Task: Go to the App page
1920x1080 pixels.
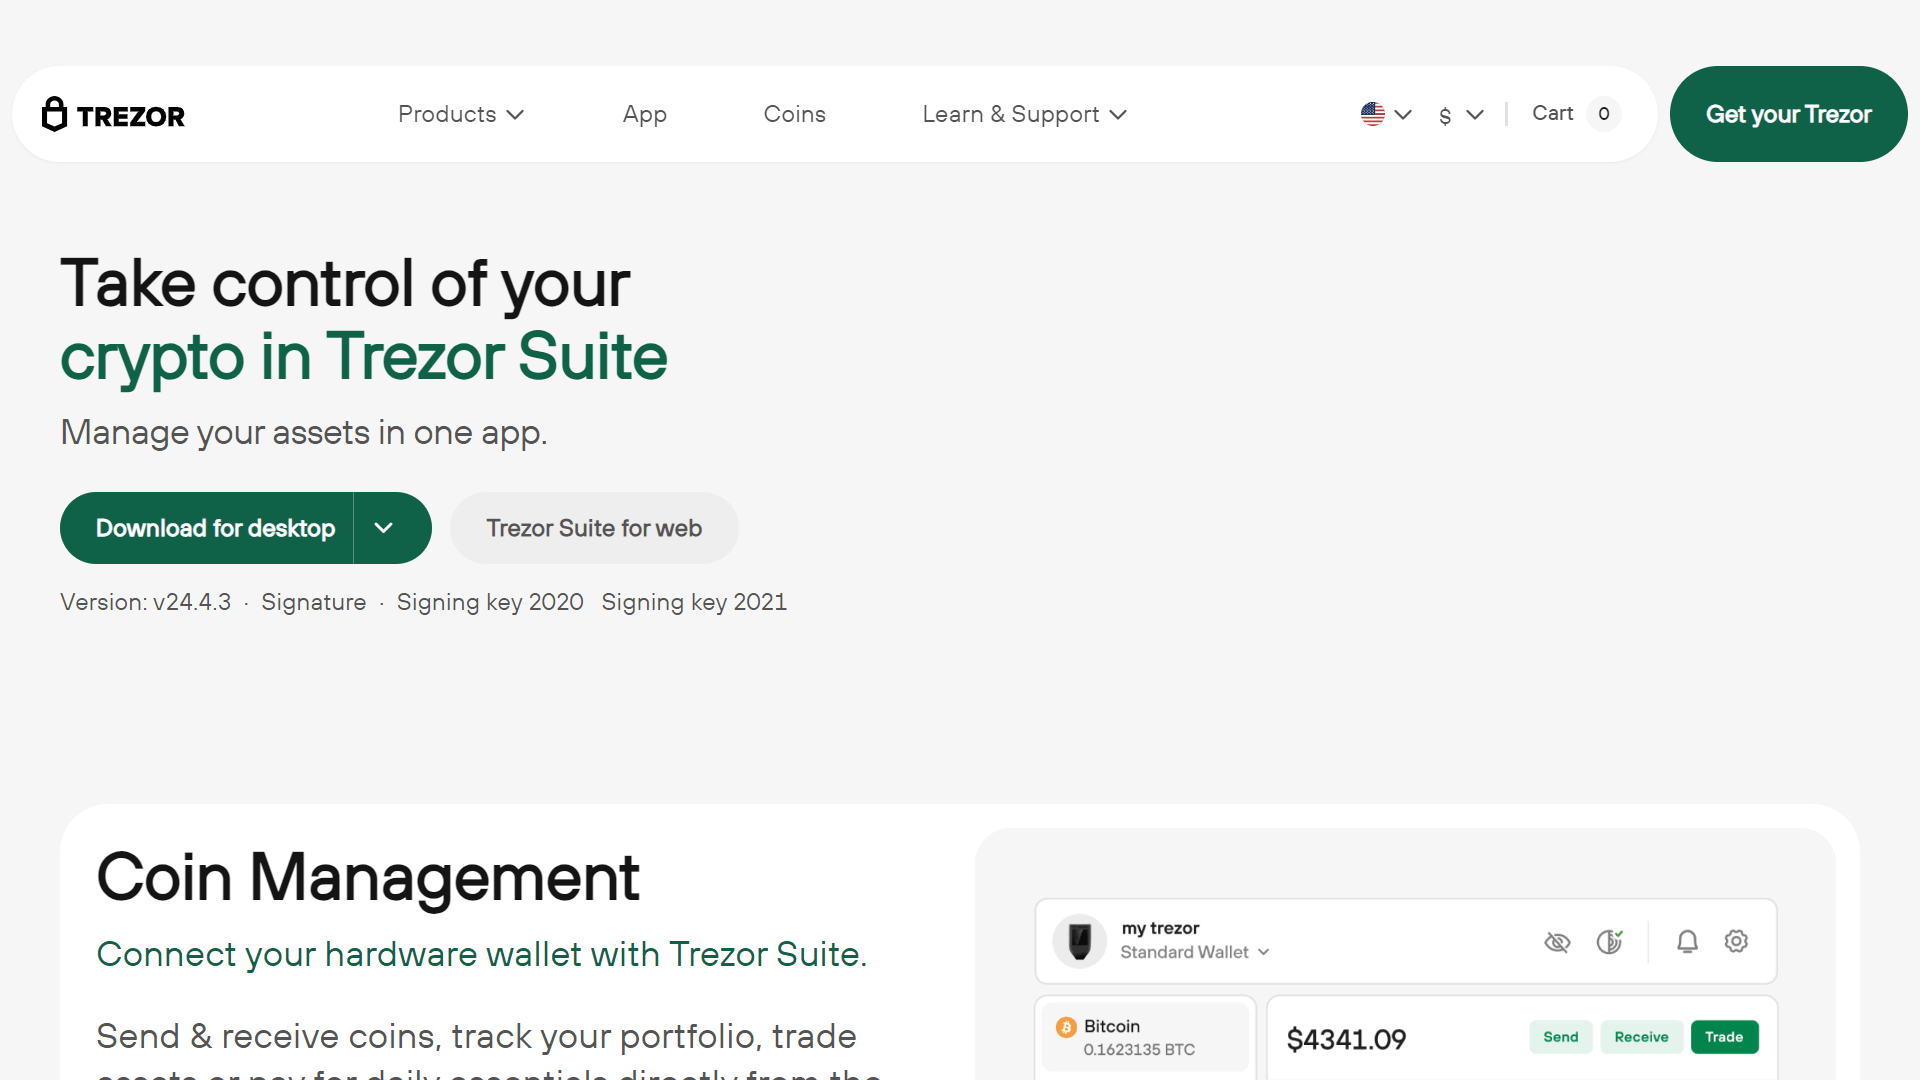Action: coord(644,114)
